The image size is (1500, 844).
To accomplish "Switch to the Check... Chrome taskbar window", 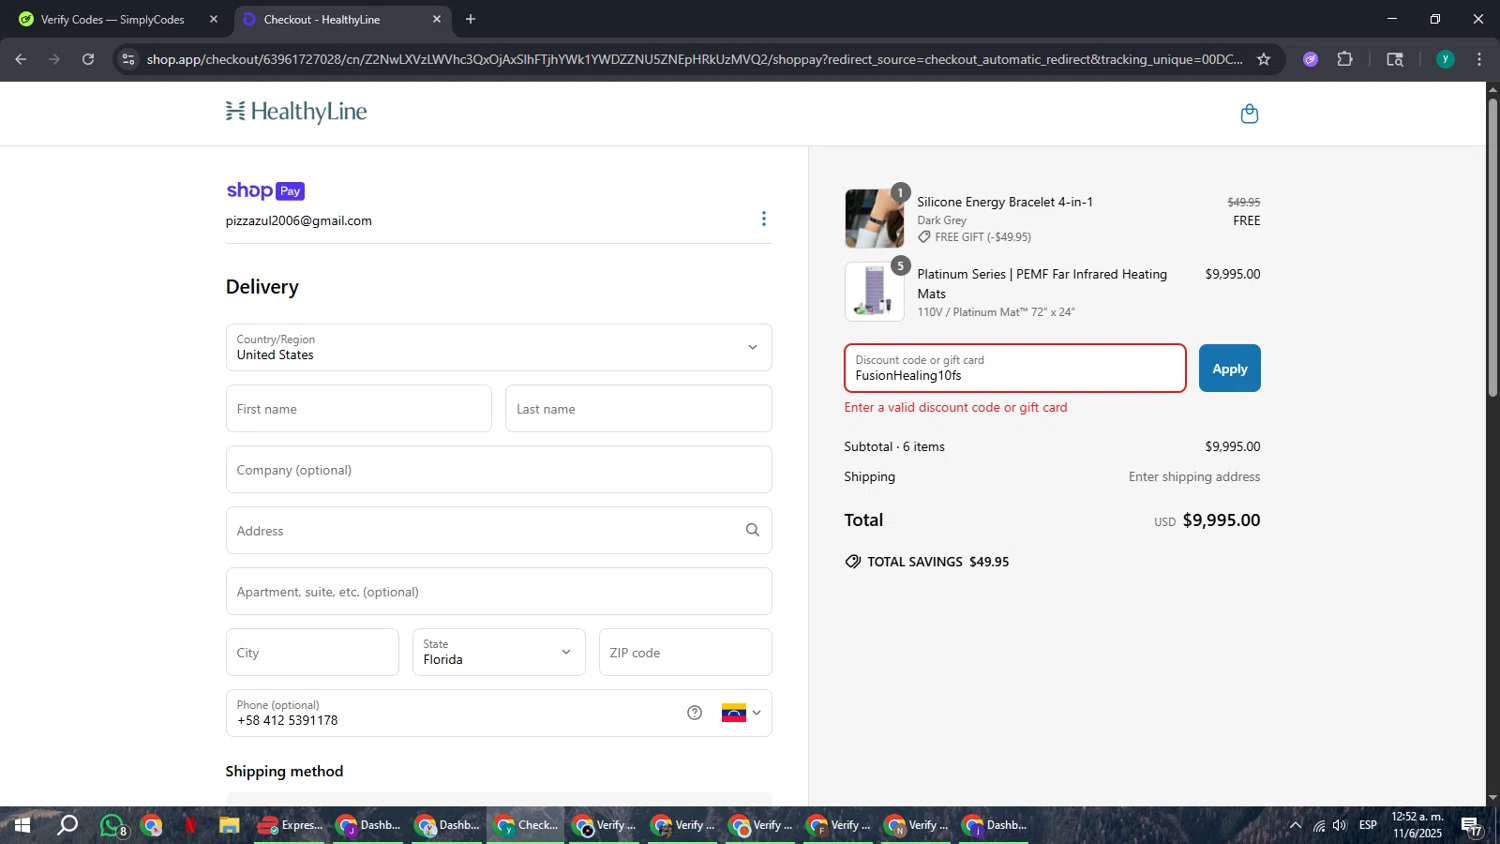I will tap(526, 825).
